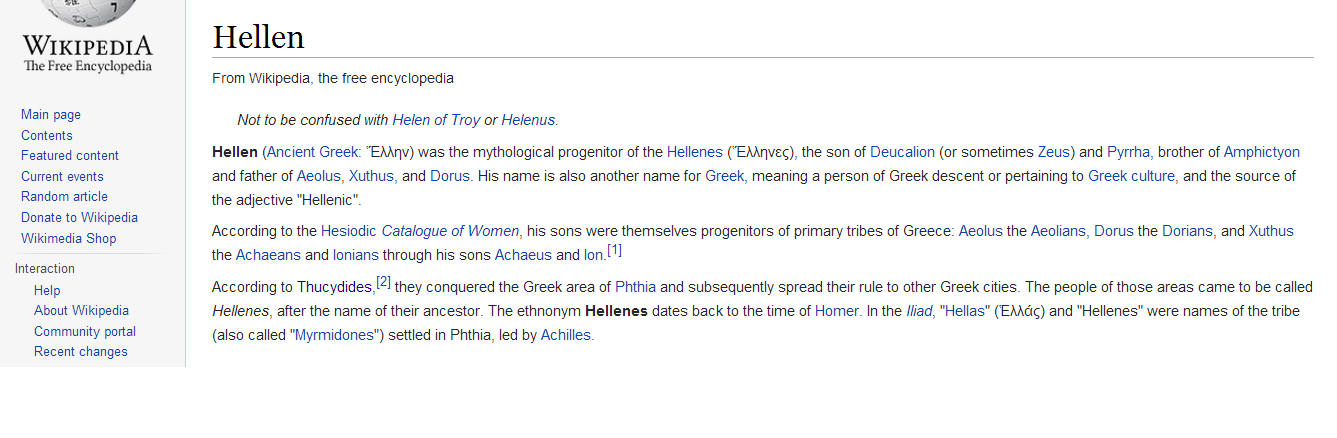Go to Featured content in sidebar
The image size is (1337, 438).
click(x=70, y=156)
